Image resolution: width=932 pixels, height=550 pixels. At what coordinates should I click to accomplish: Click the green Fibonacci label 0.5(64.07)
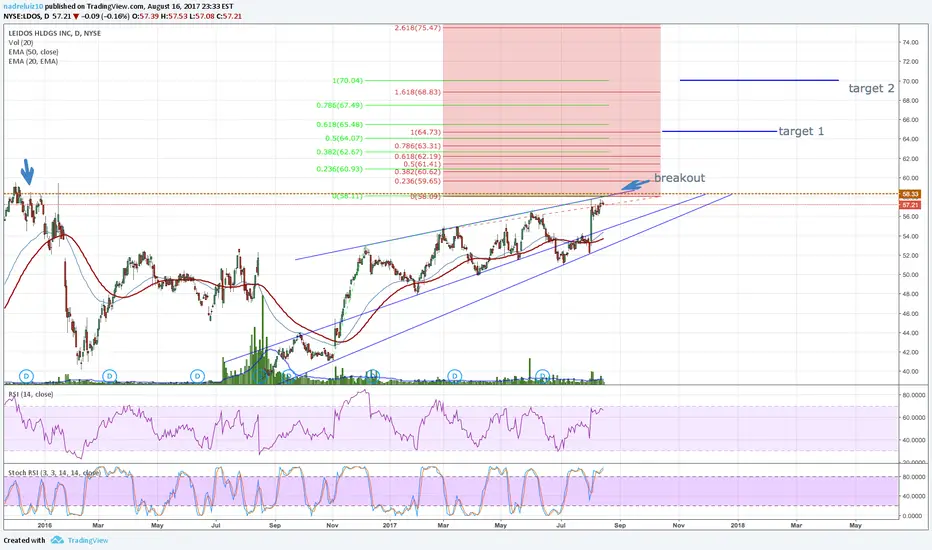344,139
